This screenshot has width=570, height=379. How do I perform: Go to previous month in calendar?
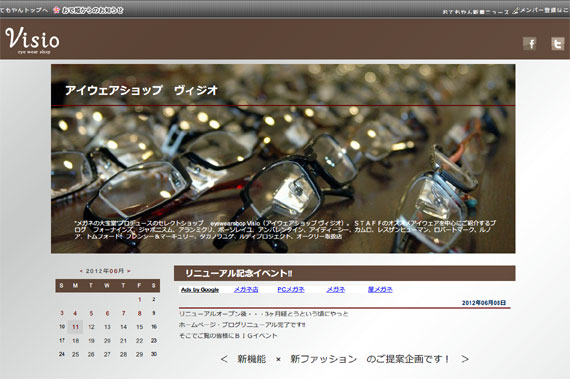tap(81, 271)
